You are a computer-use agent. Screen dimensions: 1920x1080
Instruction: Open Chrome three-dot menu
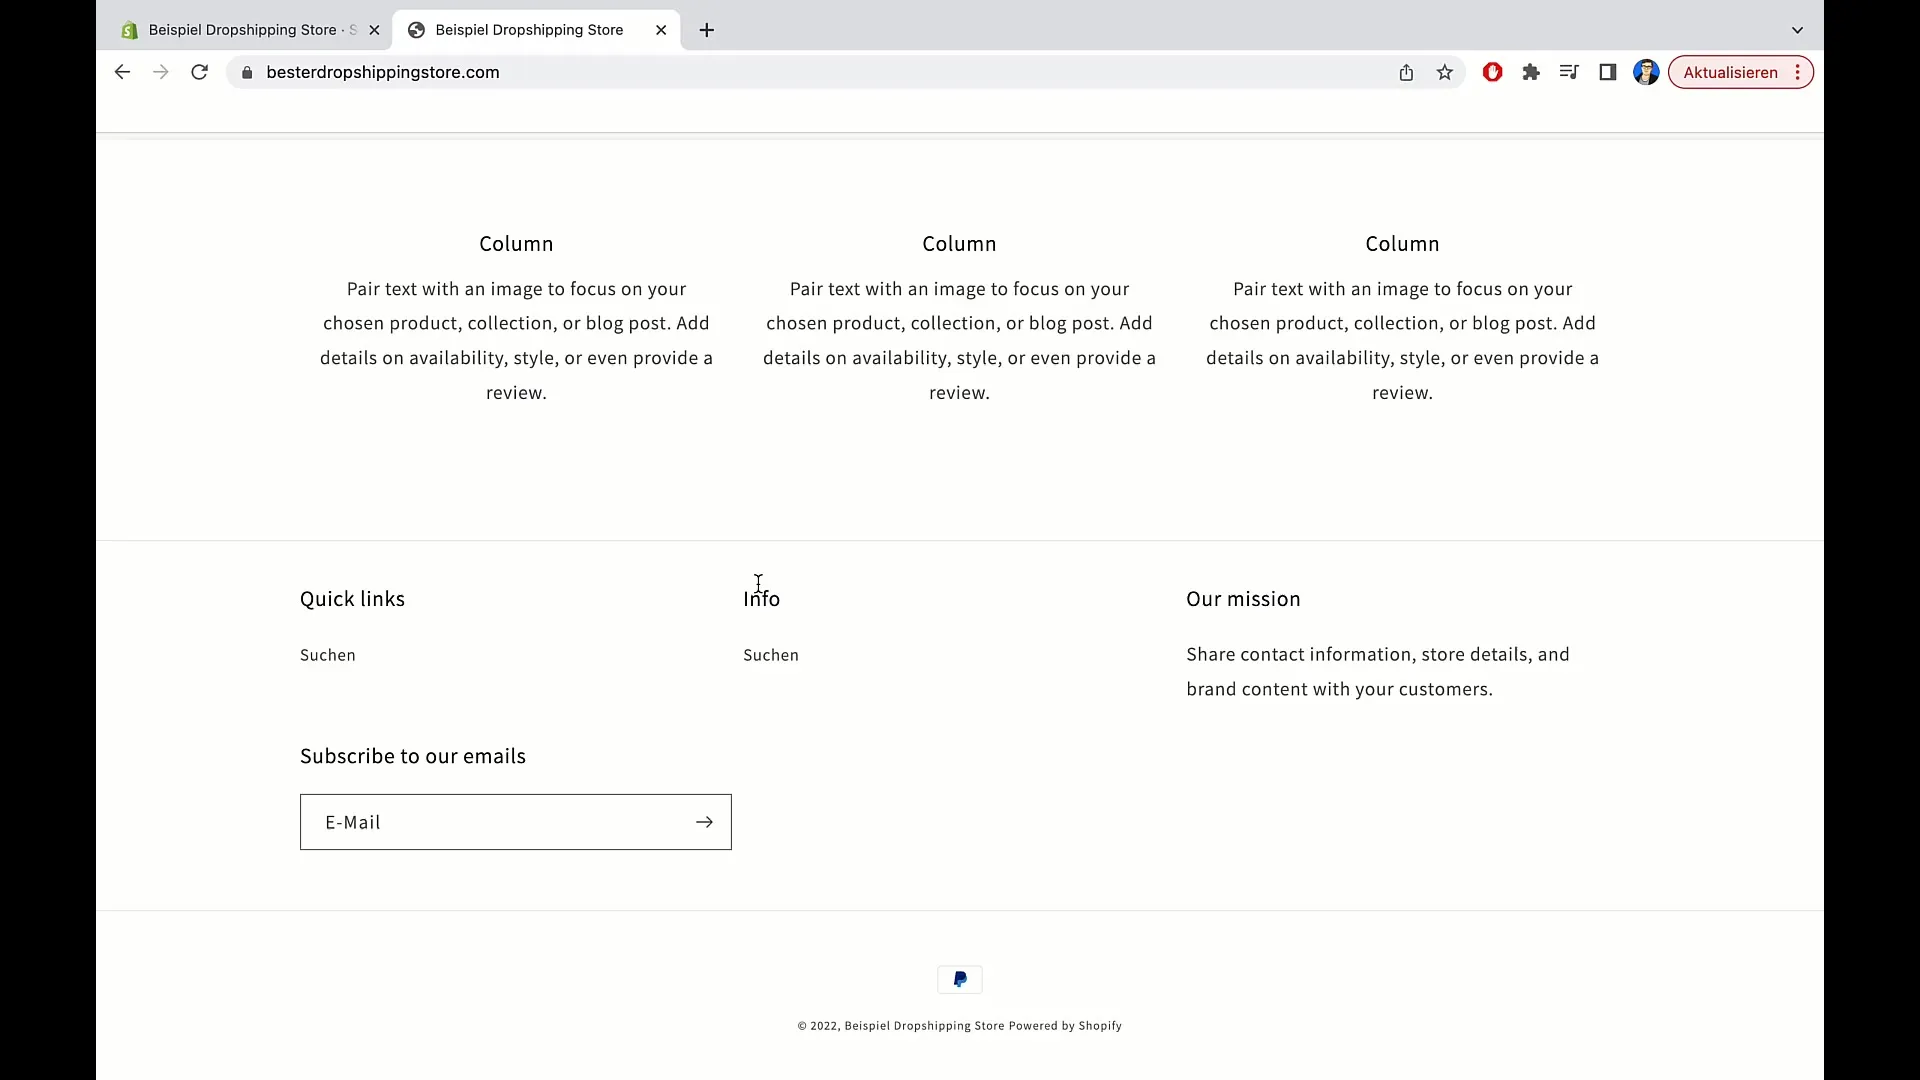pyautogui.click(x=1798, y=72)
